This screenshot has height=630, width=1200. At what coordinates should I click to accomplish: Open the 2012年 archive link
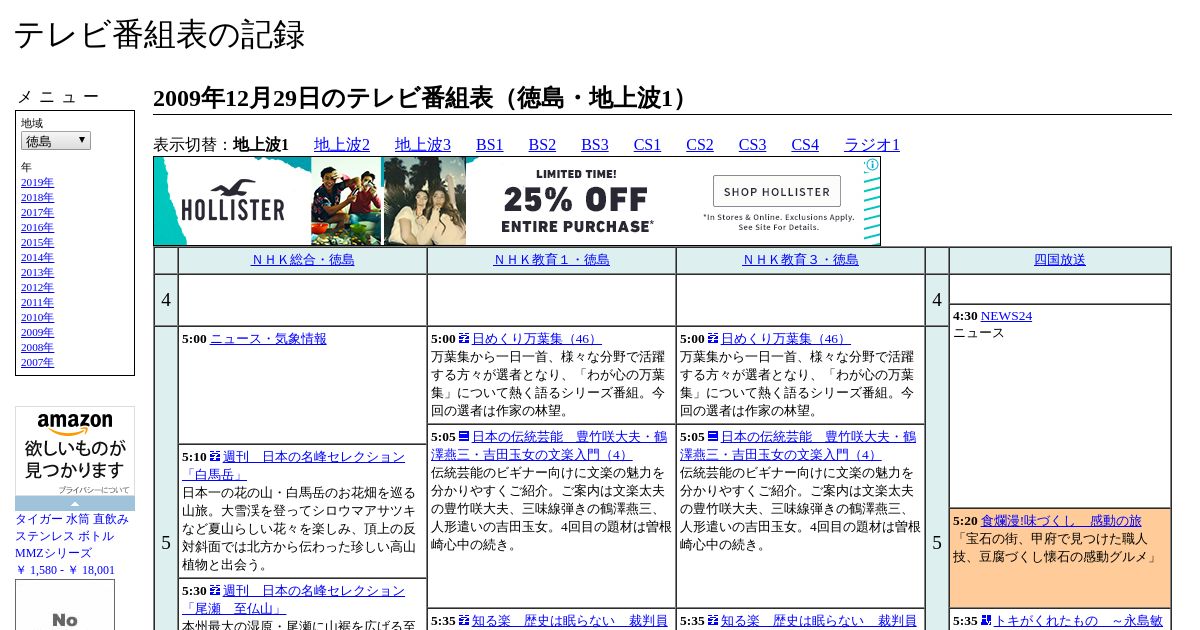[x=37, y=288]
